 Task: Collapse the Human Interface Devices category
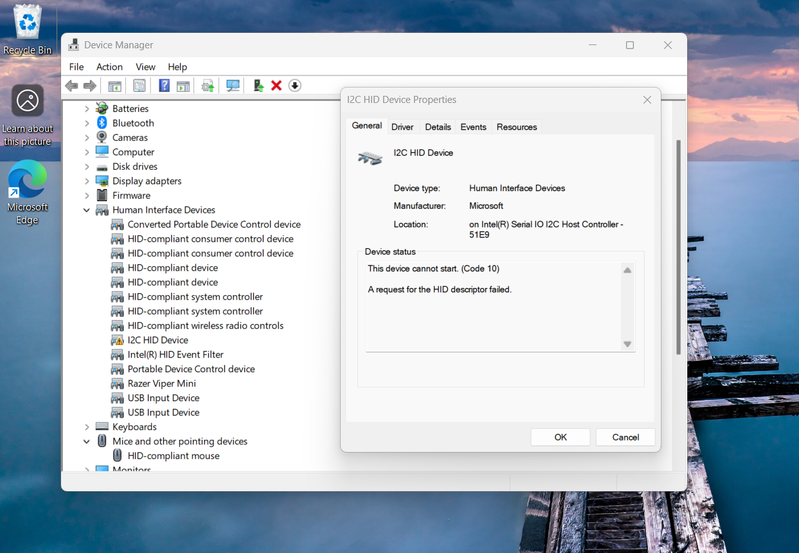(87, 210)
